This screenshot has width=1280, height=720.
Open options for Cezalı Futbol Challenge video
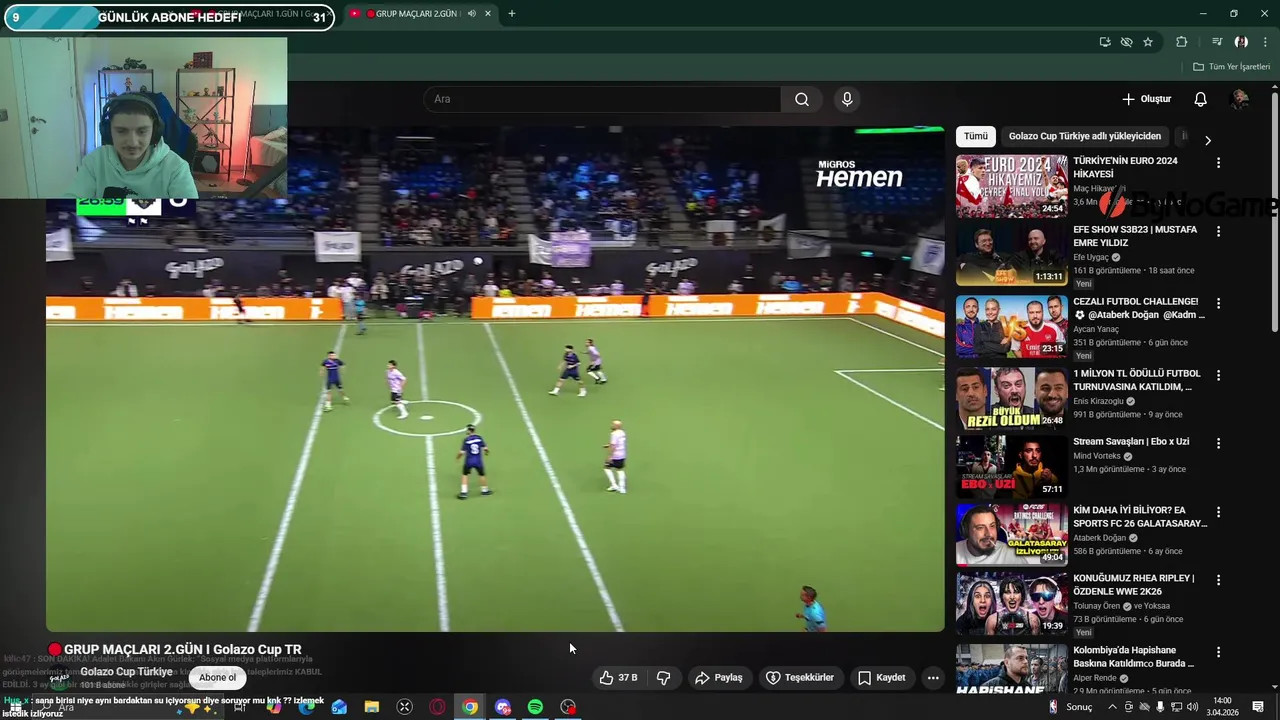point(1218,303)
